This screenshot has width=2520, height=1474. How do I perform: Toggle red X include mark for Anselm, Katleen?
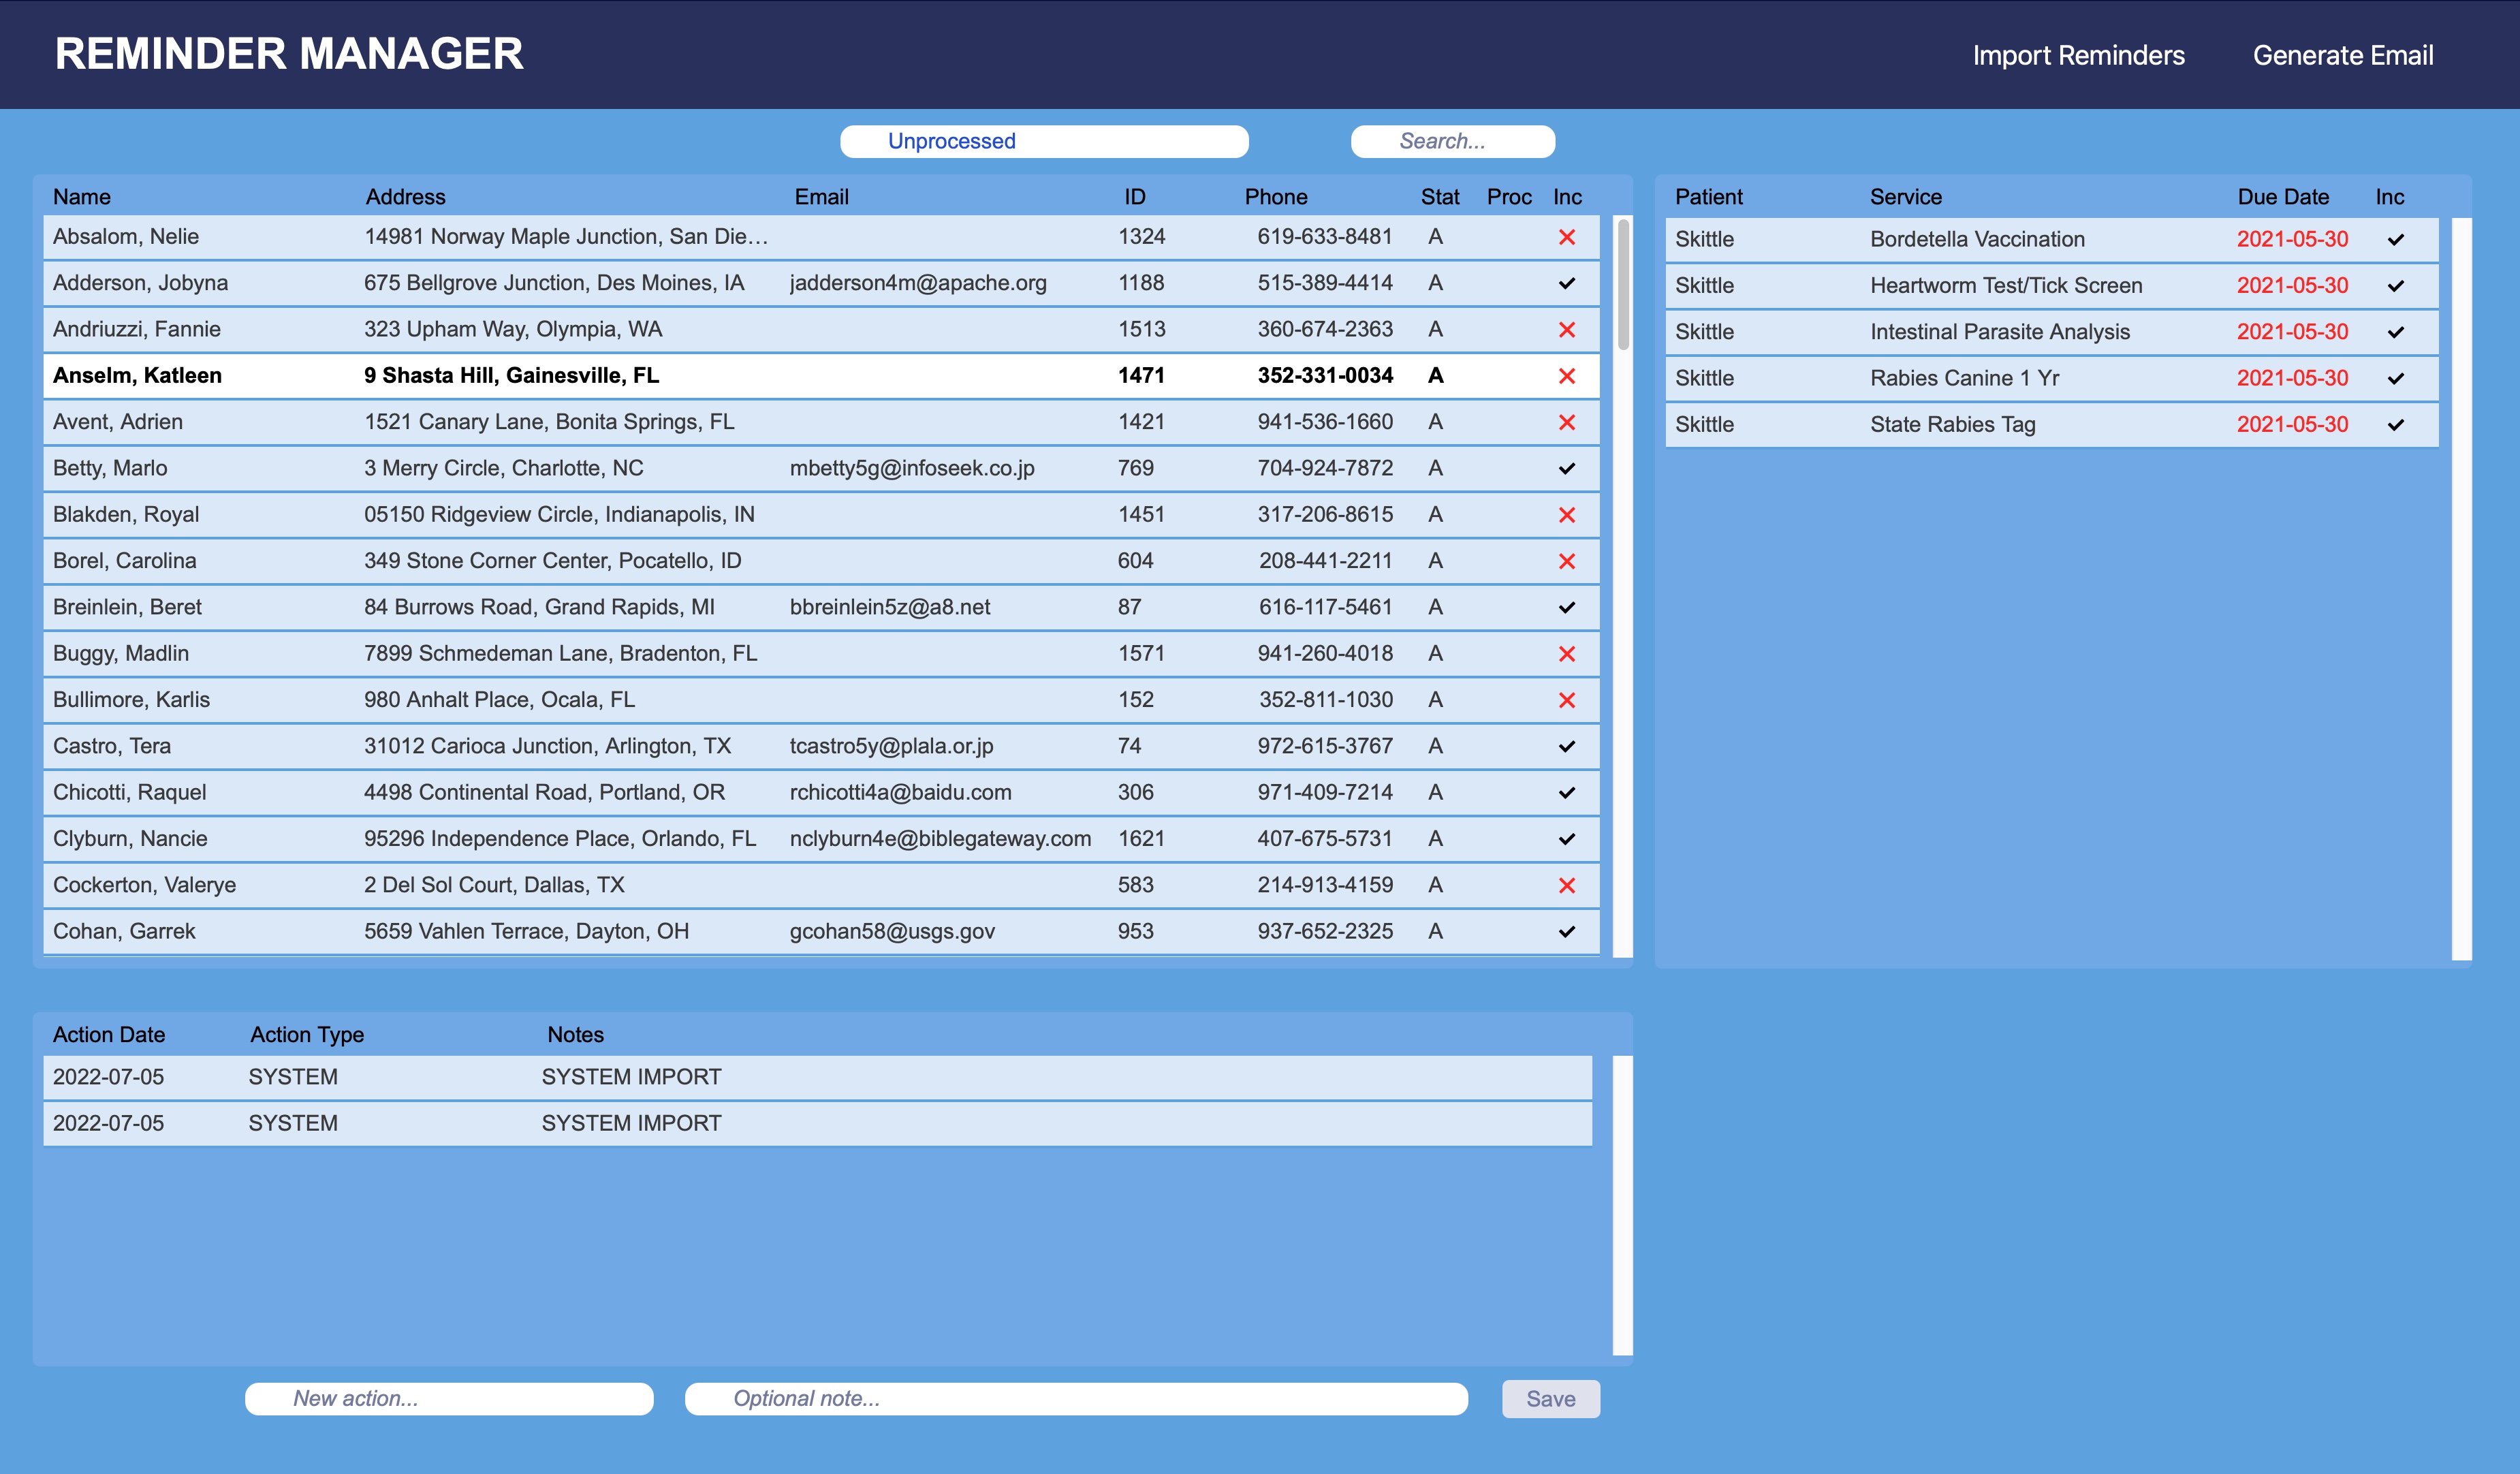(x=1566, y=376)
